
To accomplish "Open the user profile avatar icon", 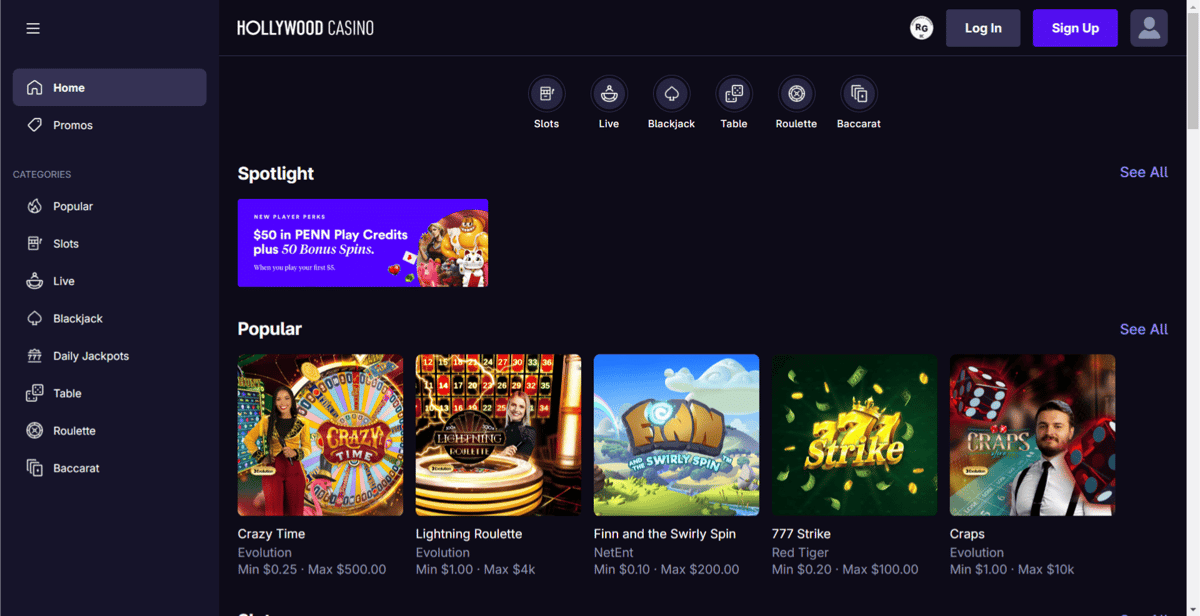I will click(x=1149, y=28).
